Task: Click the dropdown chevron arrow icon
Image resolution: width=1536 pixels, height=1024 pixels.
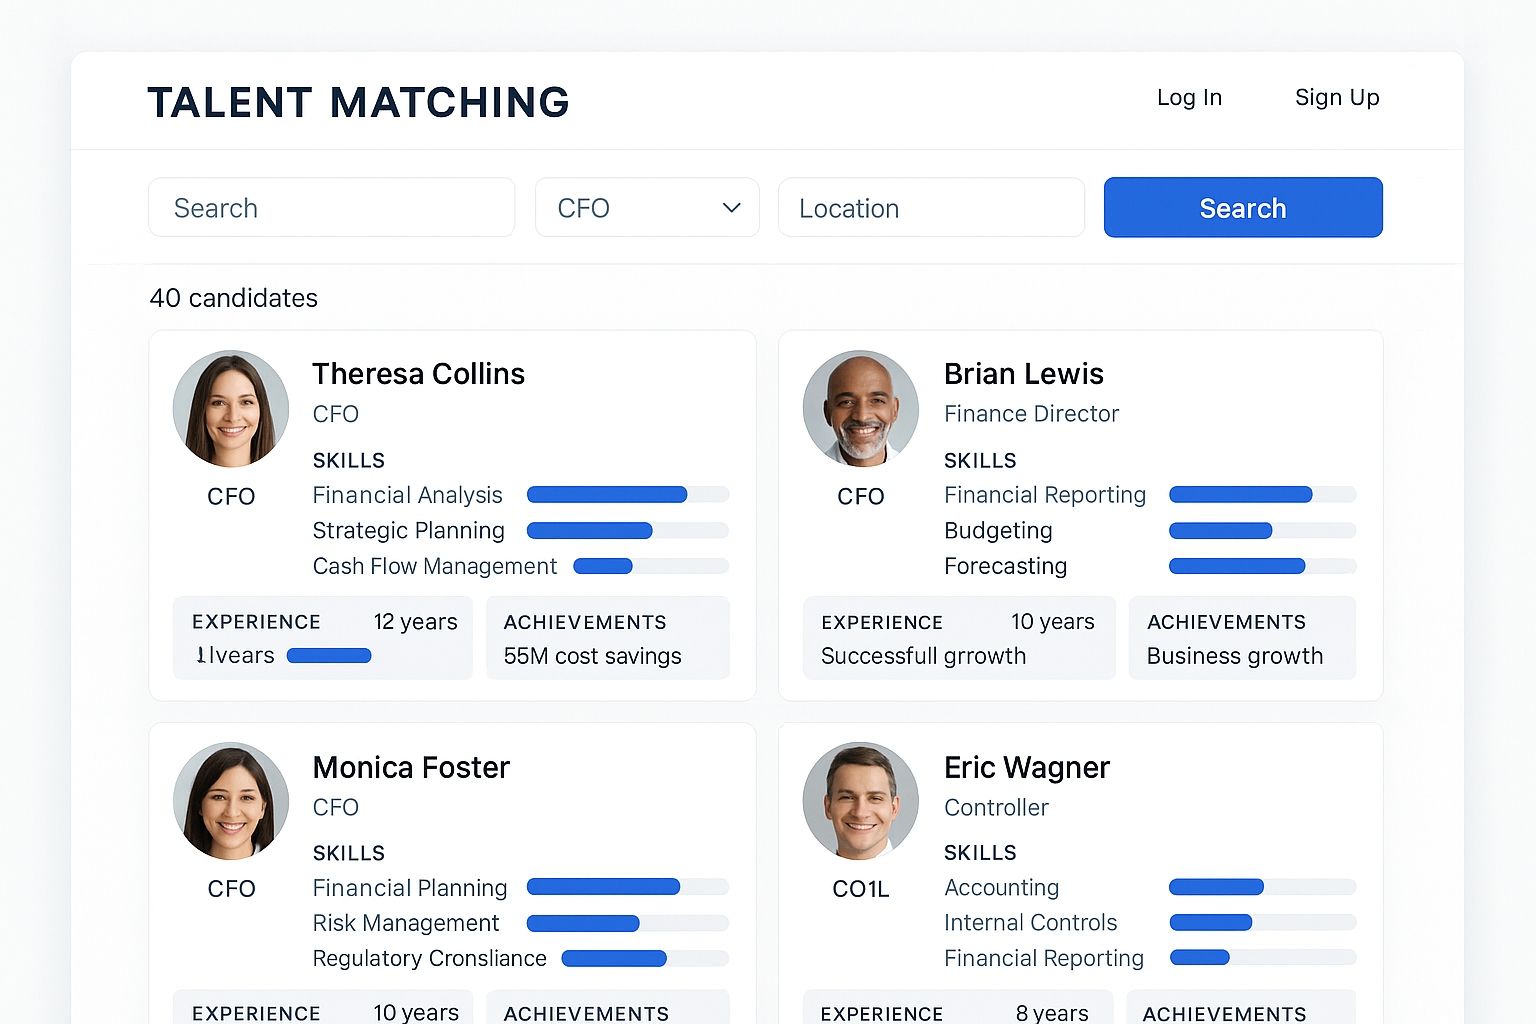Action: pyautogui.click(x=732, y=208)
